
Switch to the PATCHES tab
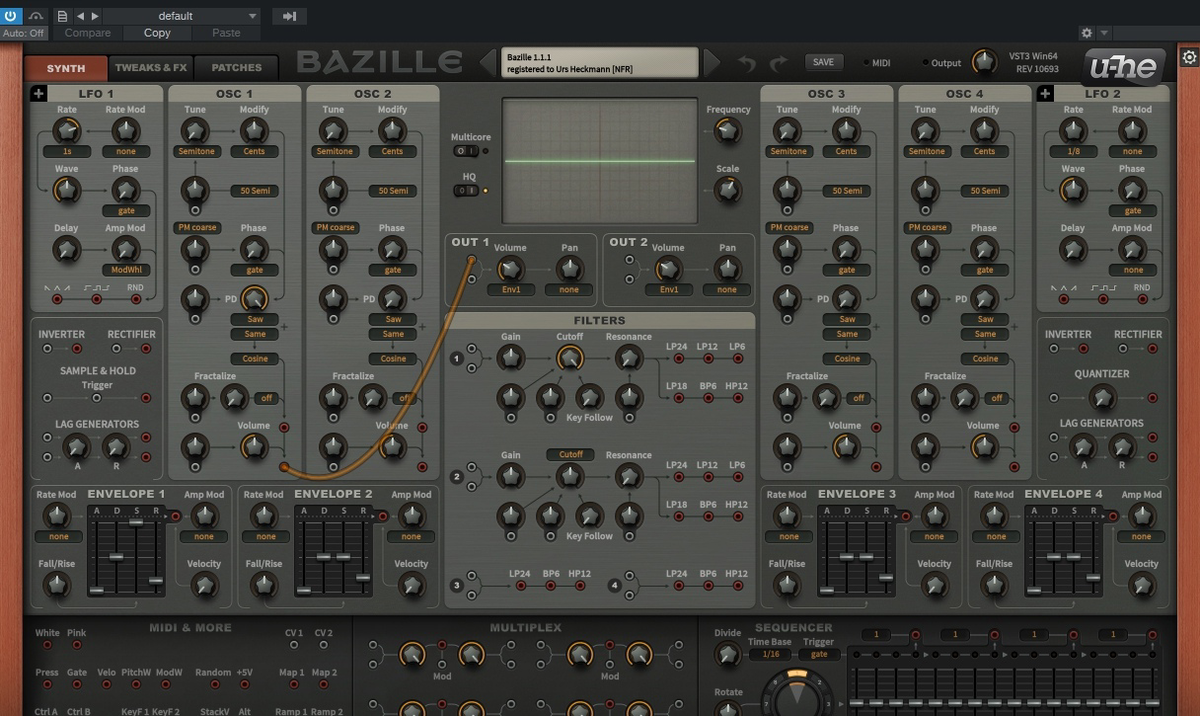coord(236,68)
